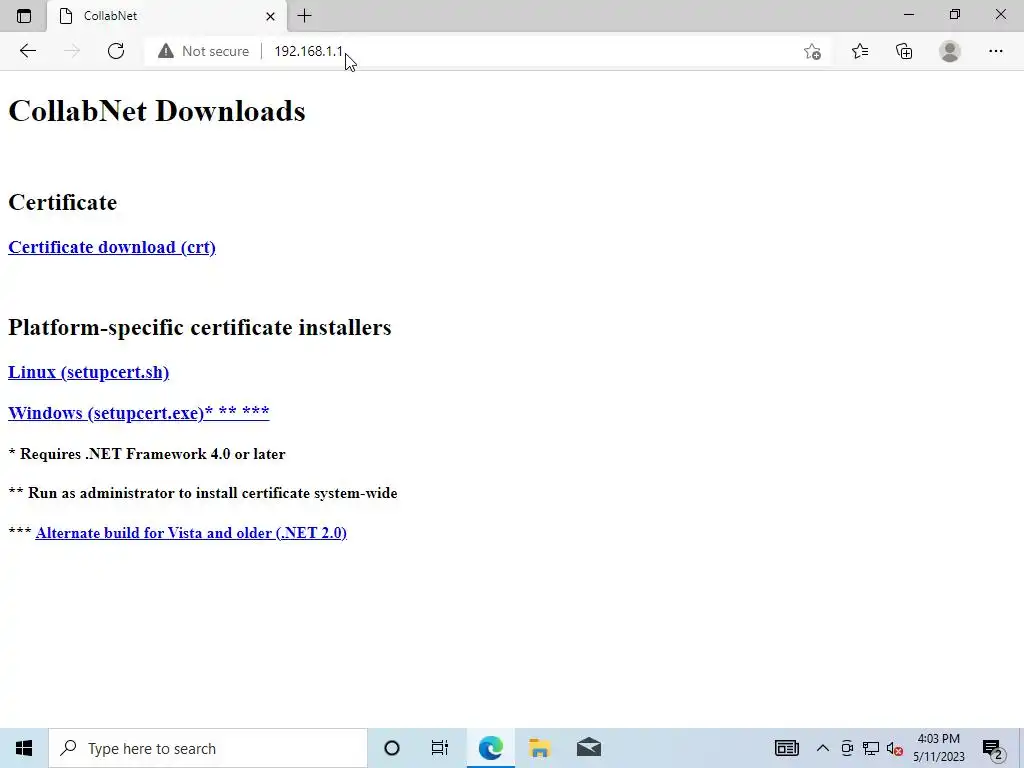Open File Explorer from the taskbar
1024x768 pixels.
point(539,748)
